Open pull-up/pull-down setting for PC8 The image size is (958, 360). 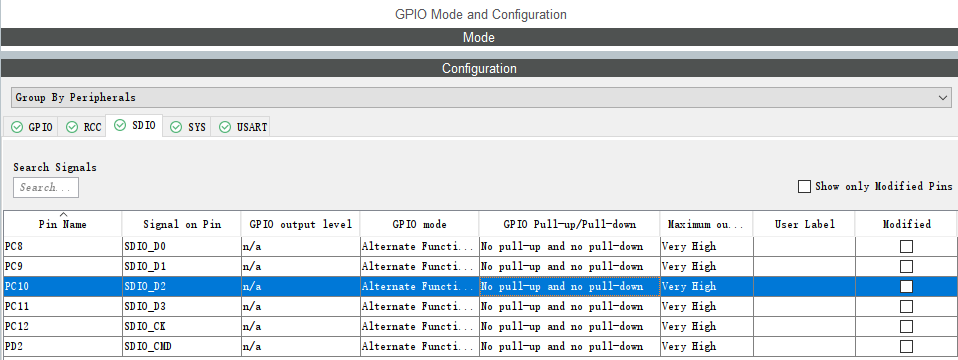569,246
